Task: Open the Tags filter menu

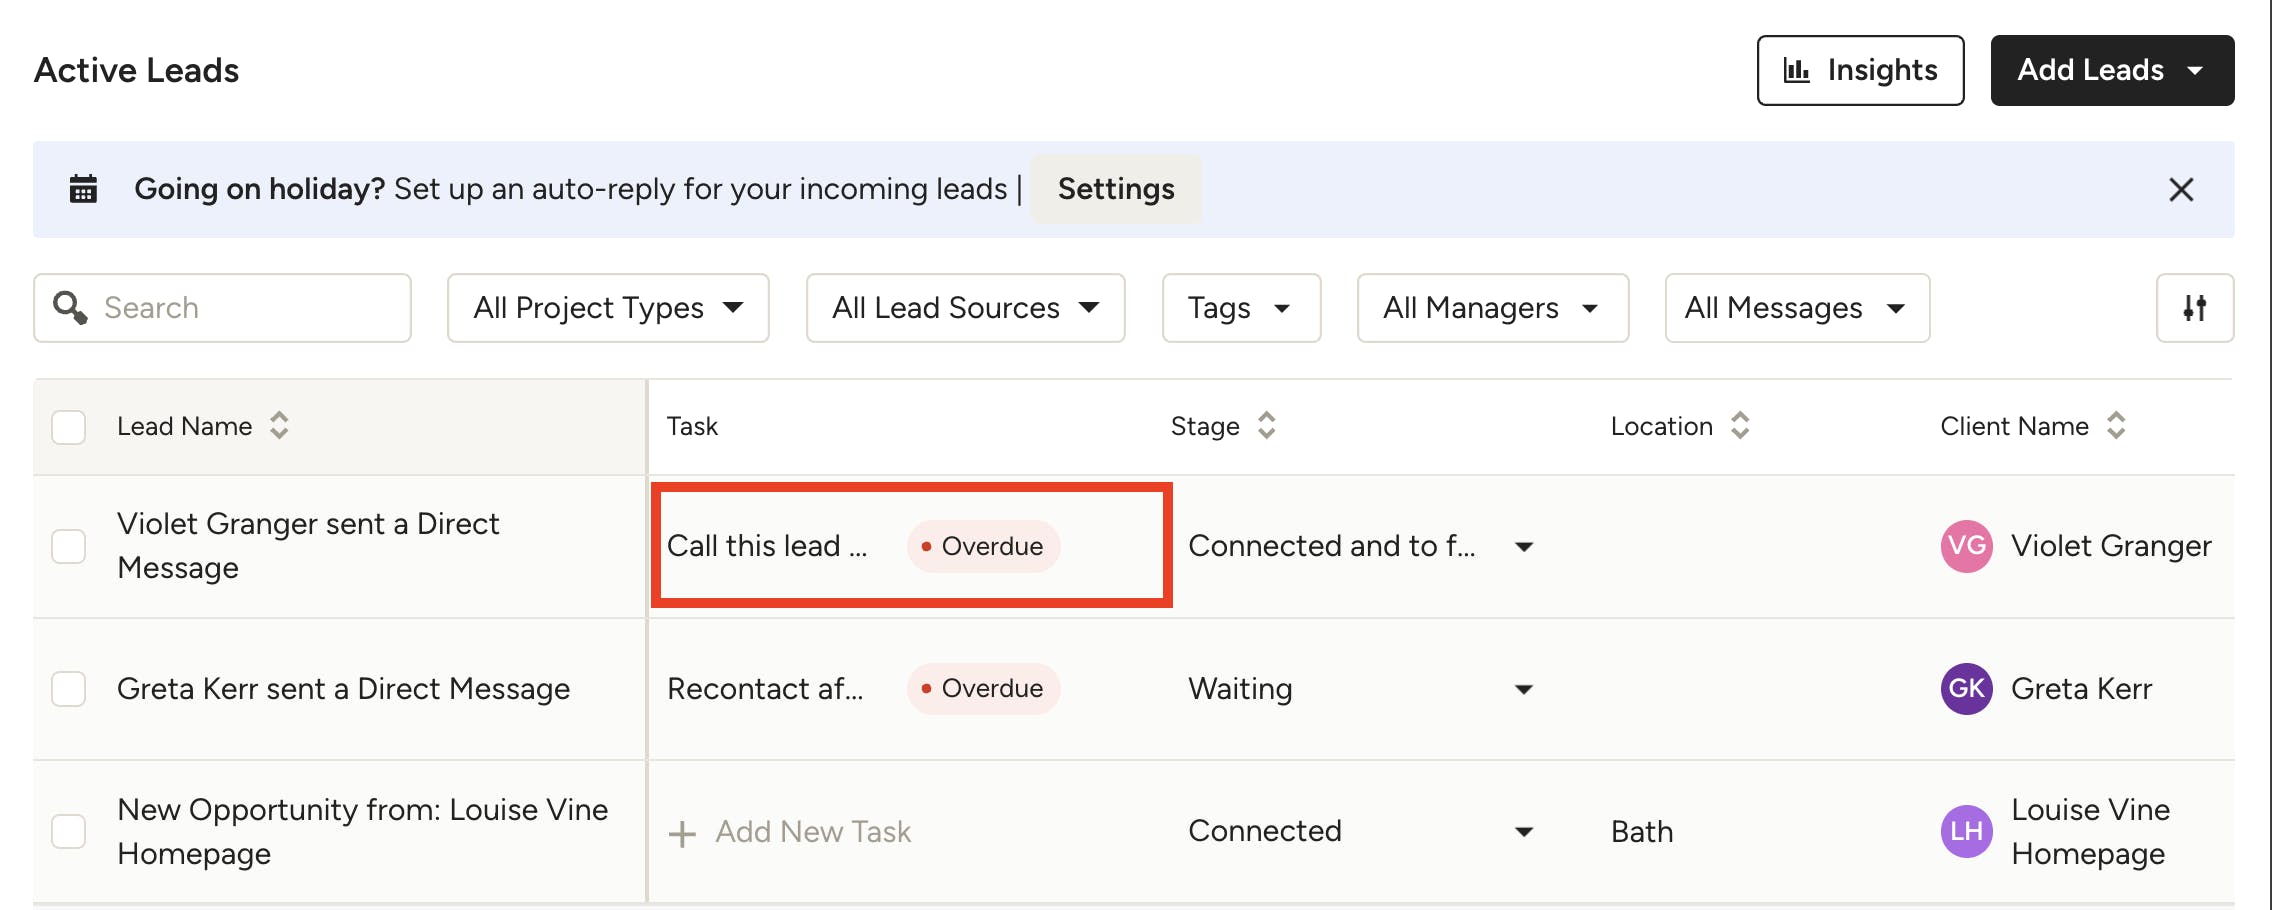Action: pos(1240,308)
